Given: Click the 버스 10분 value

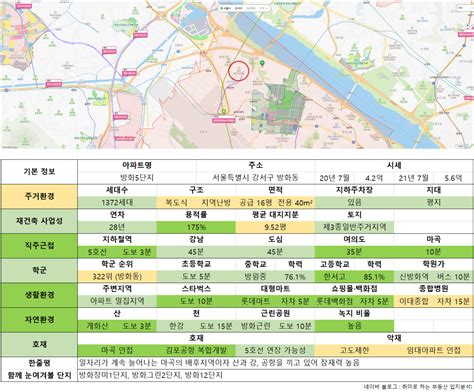Looking at the screenshot, I should (x=453, y=276).
